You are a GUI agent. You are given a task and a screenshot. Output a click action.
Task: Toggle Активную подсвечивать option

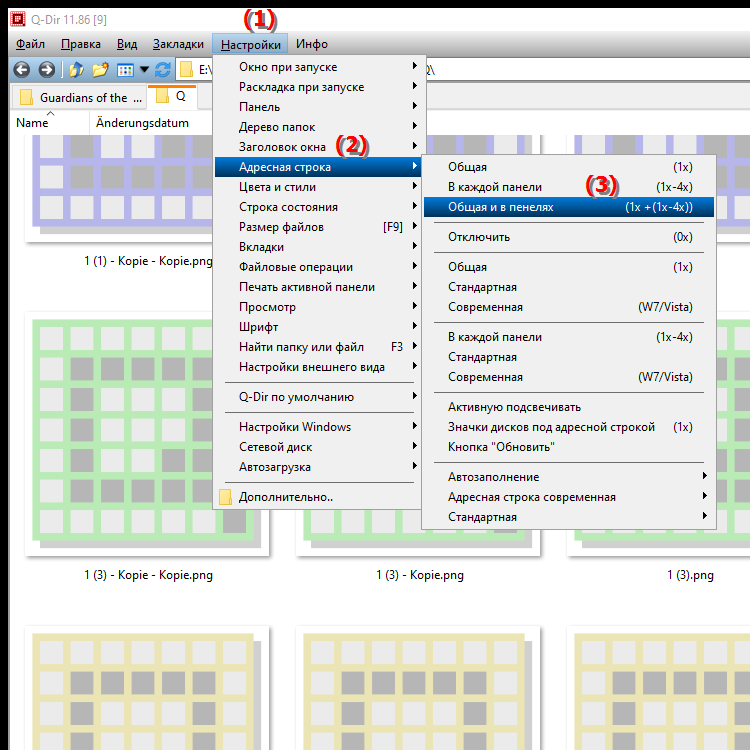tap(569, 408)
